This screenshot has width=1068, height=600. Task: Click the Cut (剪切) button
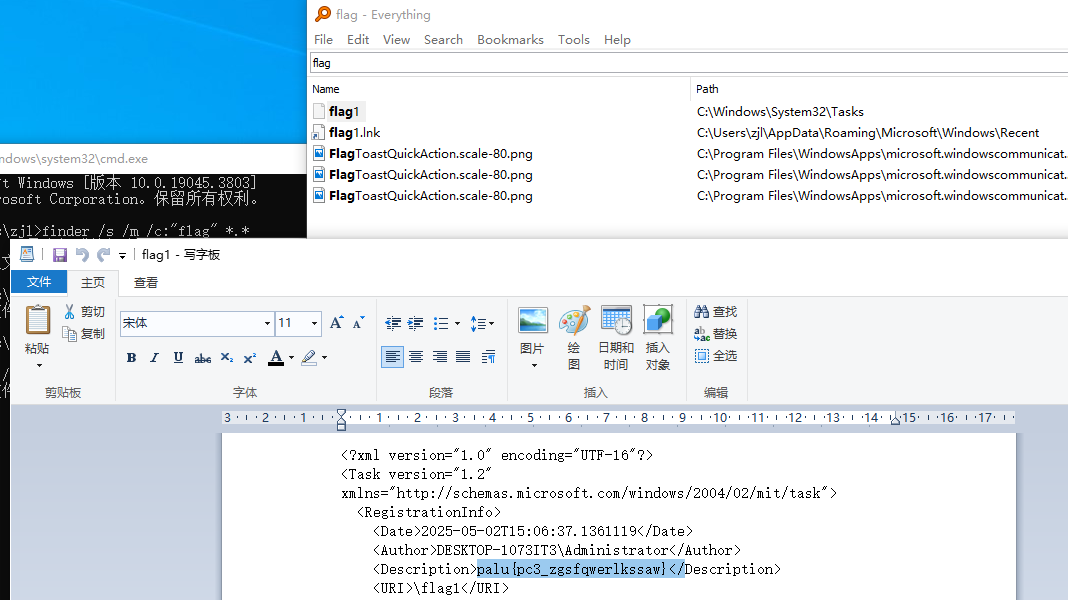pos(85,312)
